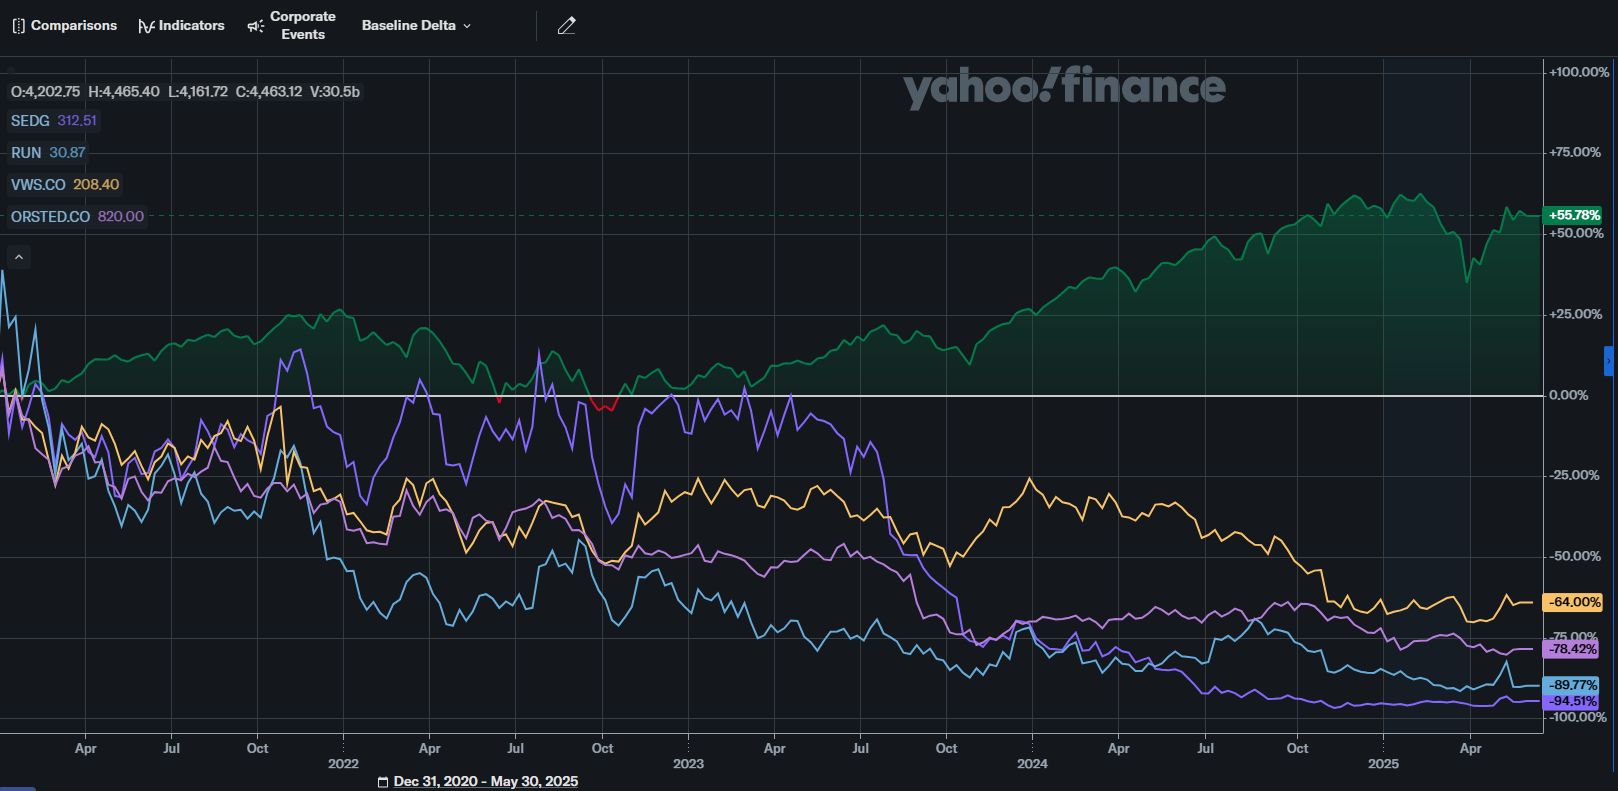
Task: Click the calendar icon beside date range
Action: [383, 782]
